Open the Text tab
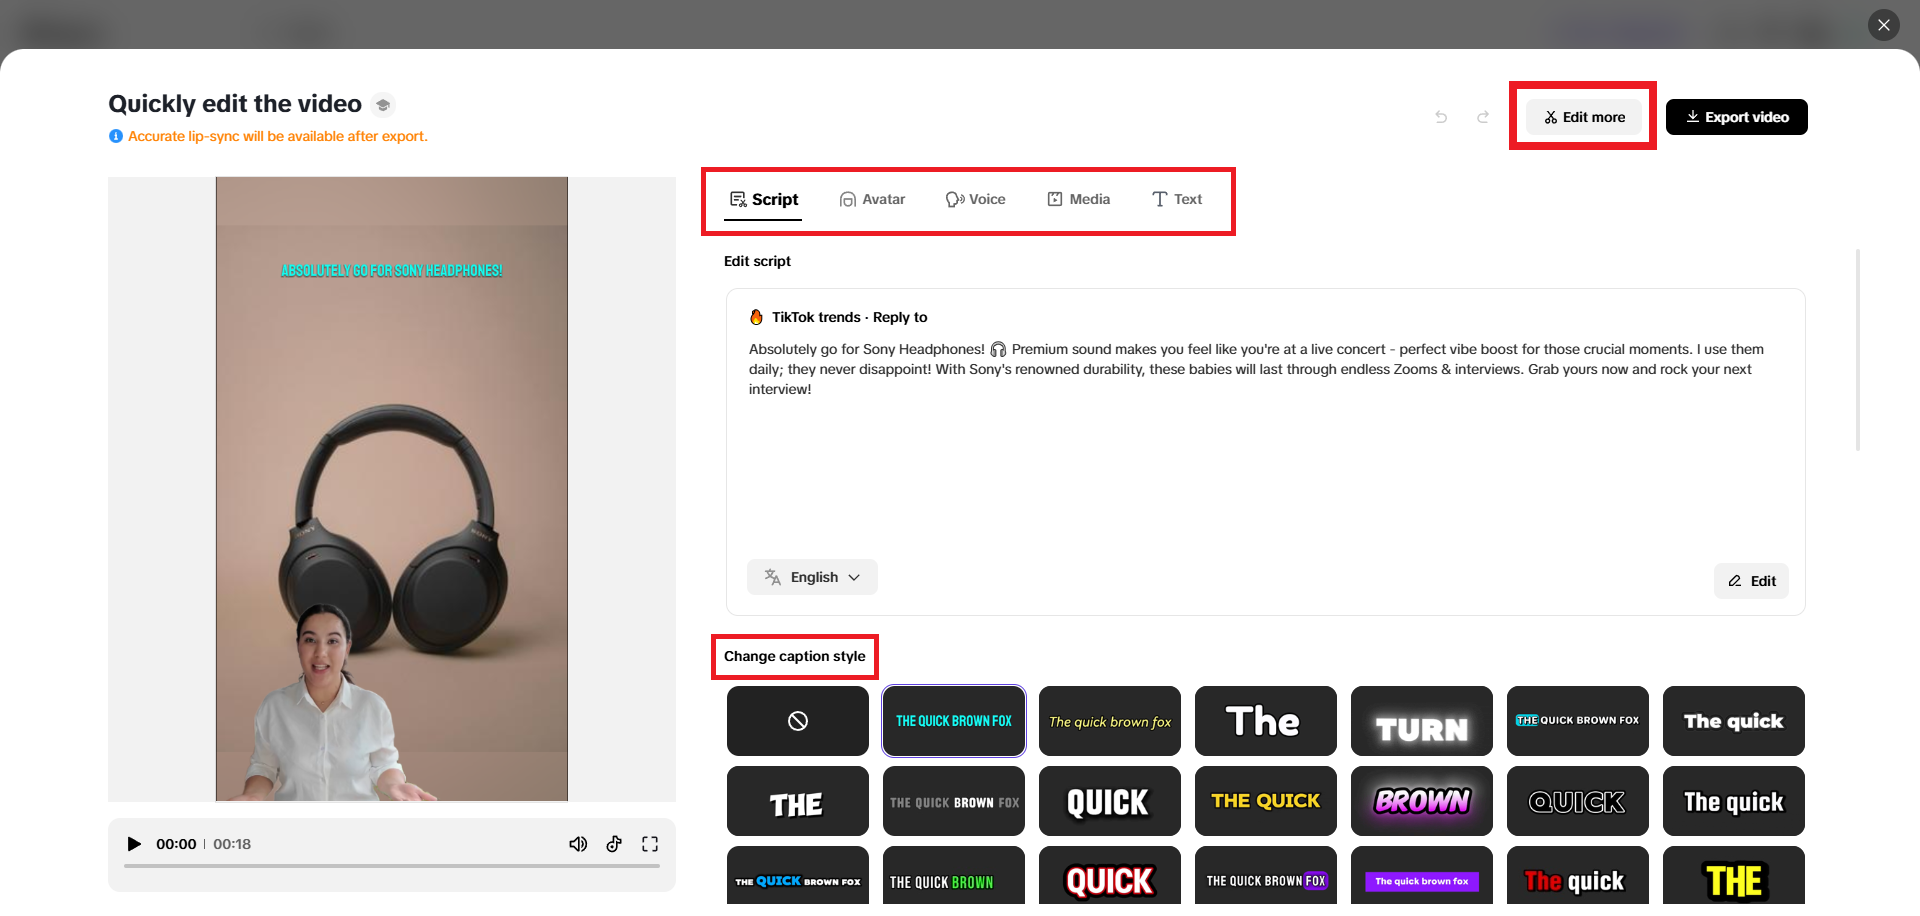1920x916 pixels. pyautogui.click(x=1176, y=199)
